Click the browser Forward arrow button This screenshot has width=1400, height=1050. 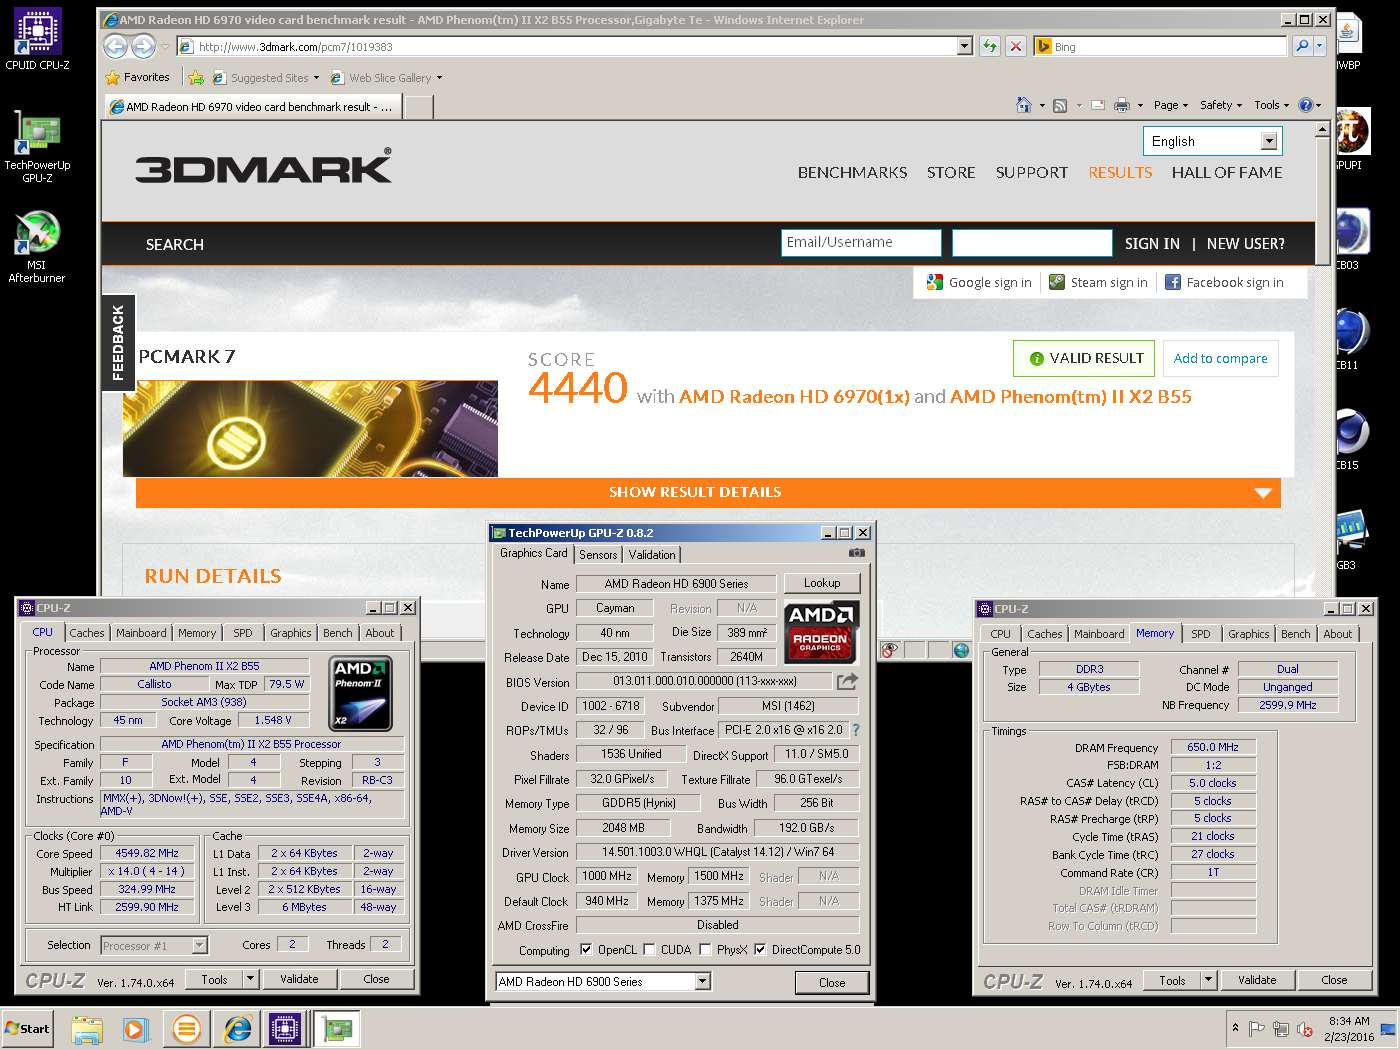pos(144,46)
